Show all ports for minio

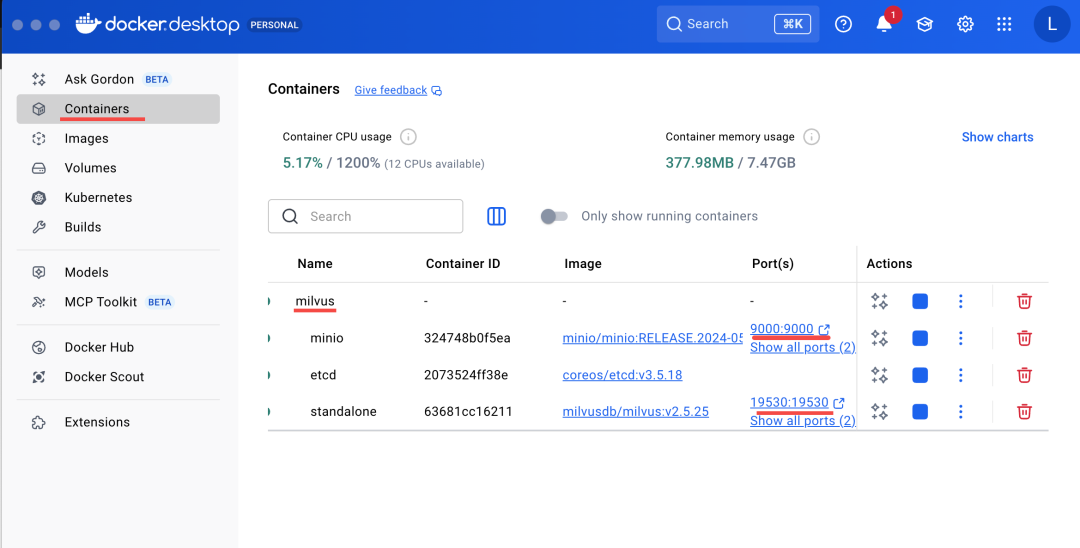point(802,348)
